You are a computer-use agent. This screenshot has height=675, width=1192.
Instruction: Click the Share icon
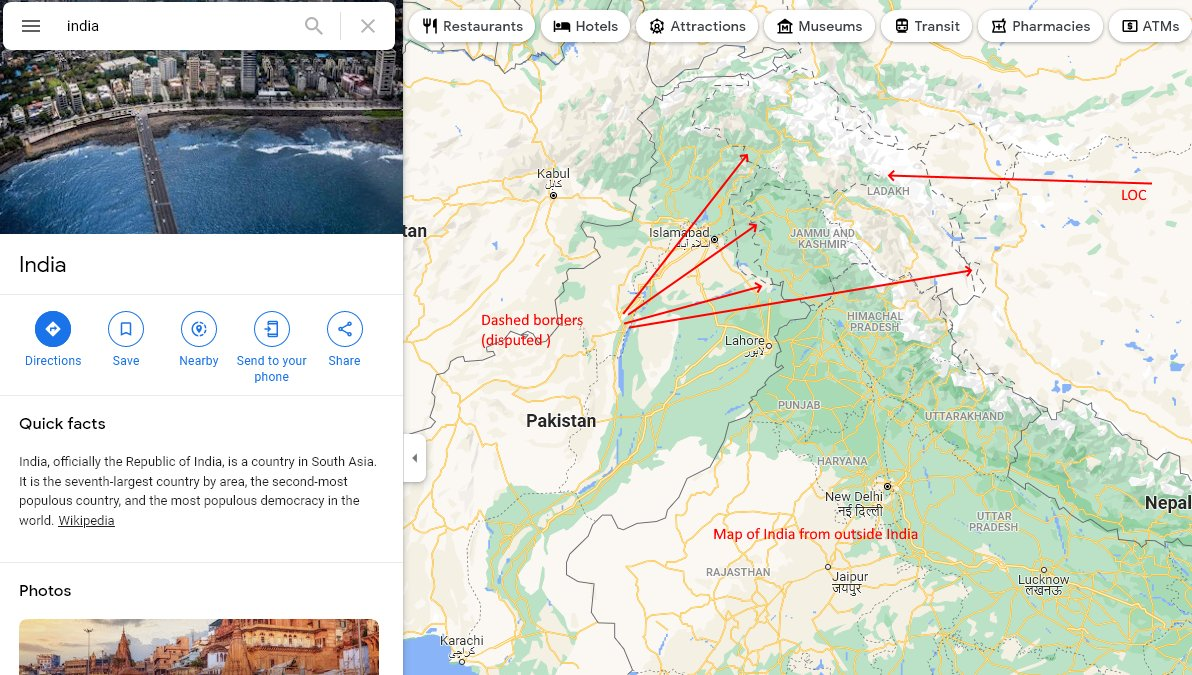[x=344, y=329]
